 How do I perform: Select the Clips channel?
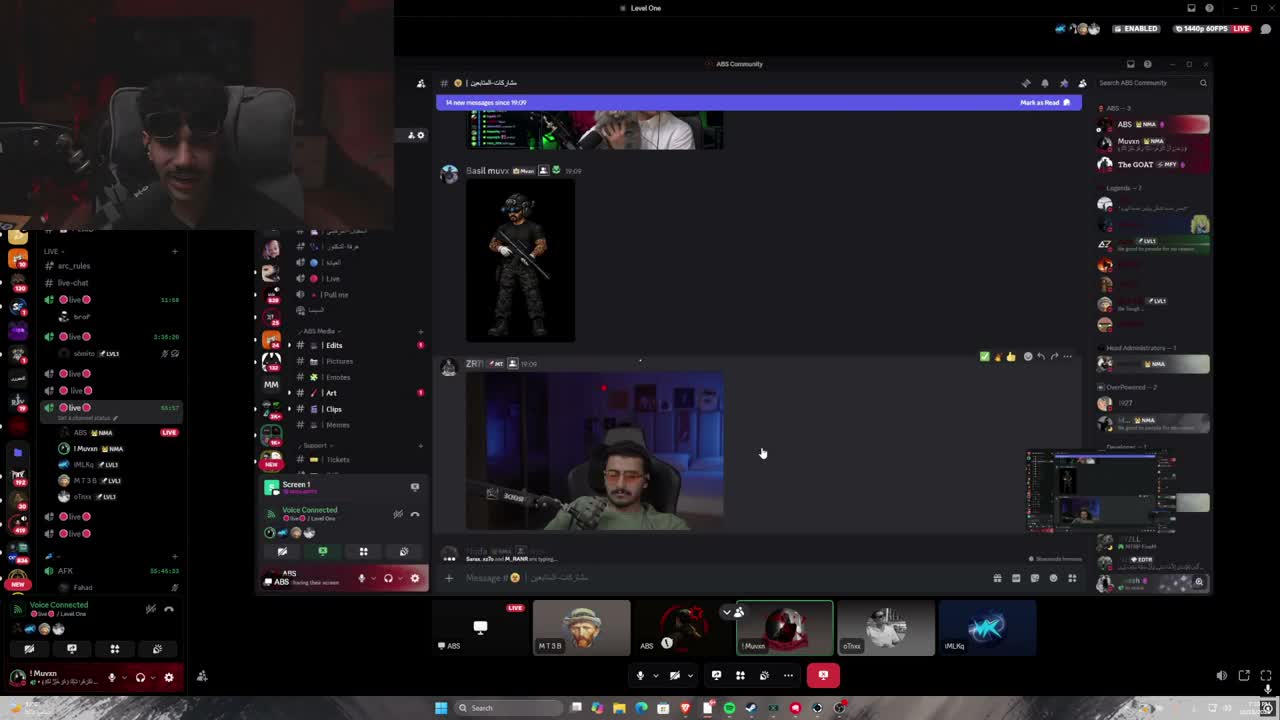click(x=356, y=409)
